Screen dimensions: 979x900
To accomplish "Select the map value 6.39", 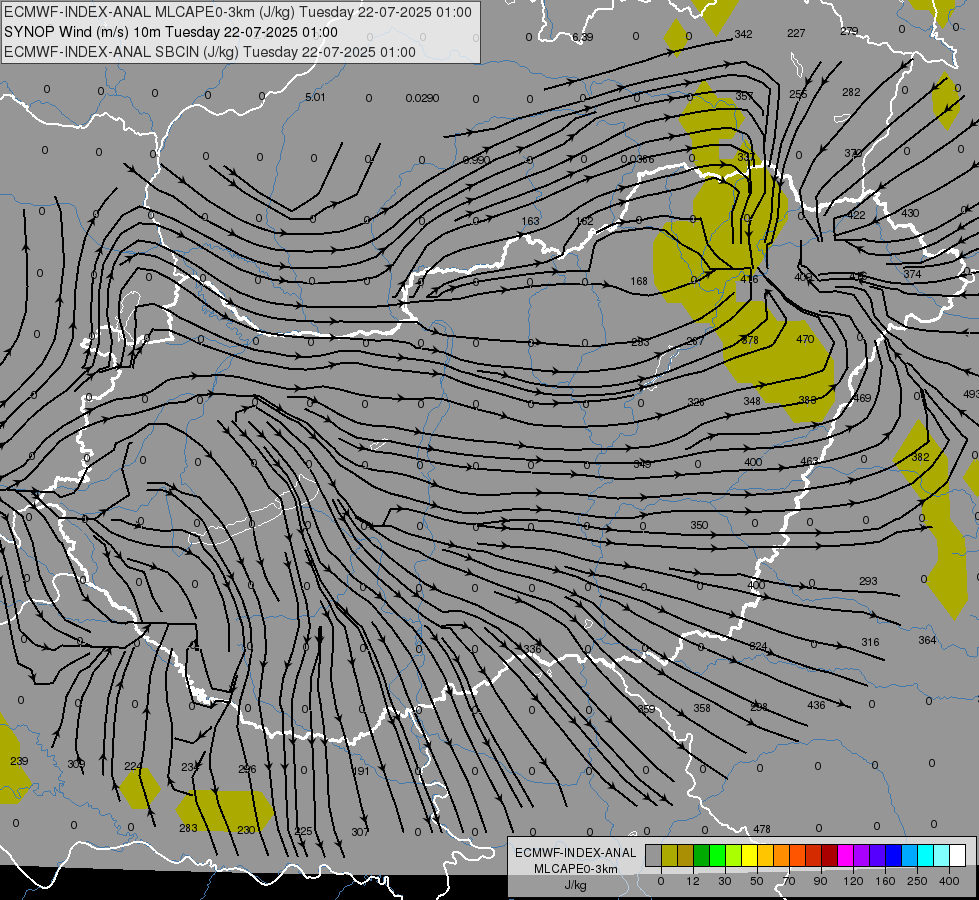I will tap(583, 37).
